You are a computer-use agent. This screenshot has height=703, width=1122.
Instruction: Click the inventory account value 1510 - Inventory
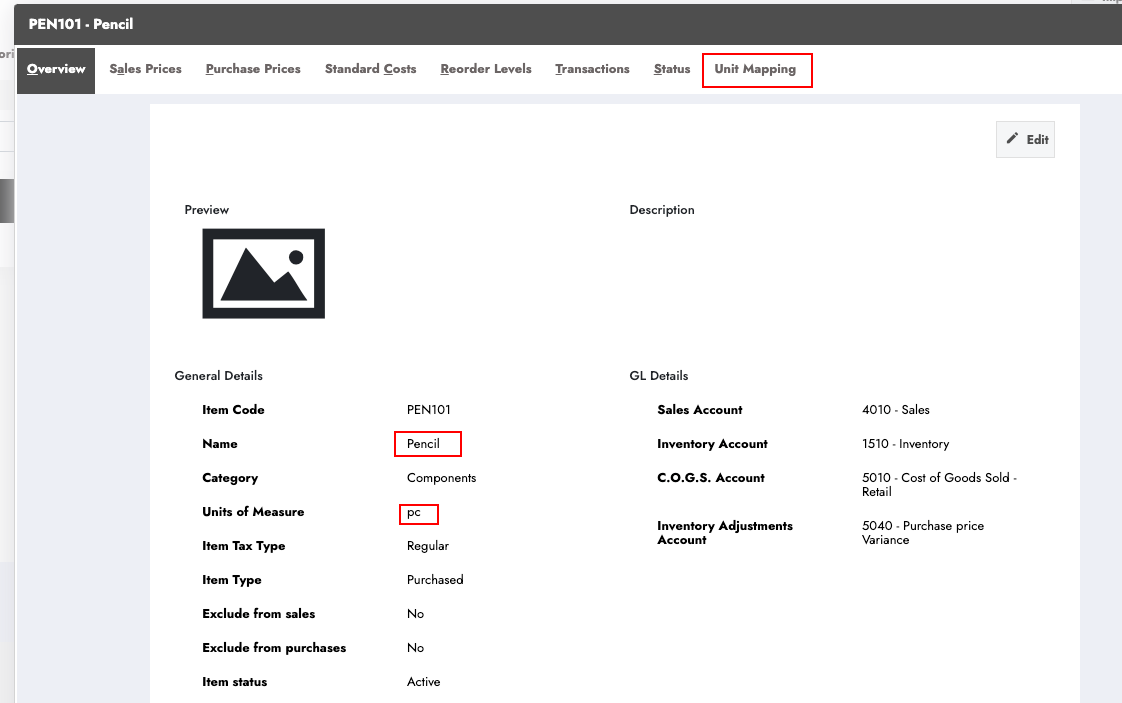(905, 444)
